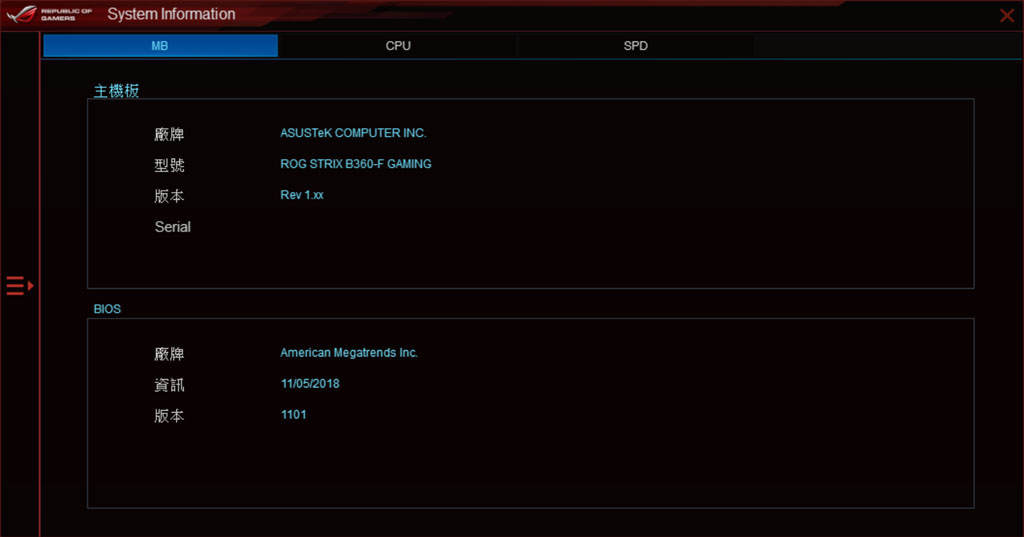
Task: Click the 廠牌 label in BIOS section
Action: point(169,354)
